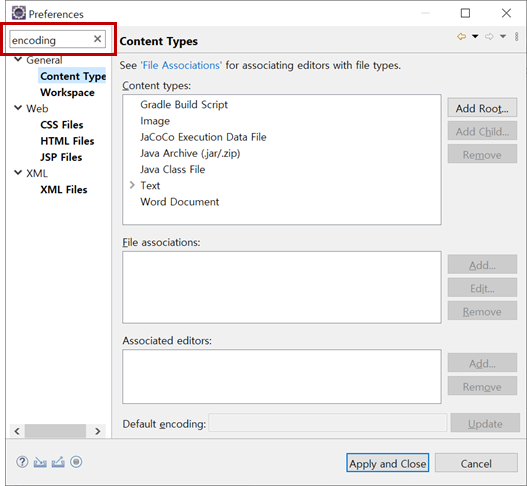Viewport: 527px width, 486px height.
Task: Select Word Document content type
Action: pyautogui.click(x=179, y=202)
